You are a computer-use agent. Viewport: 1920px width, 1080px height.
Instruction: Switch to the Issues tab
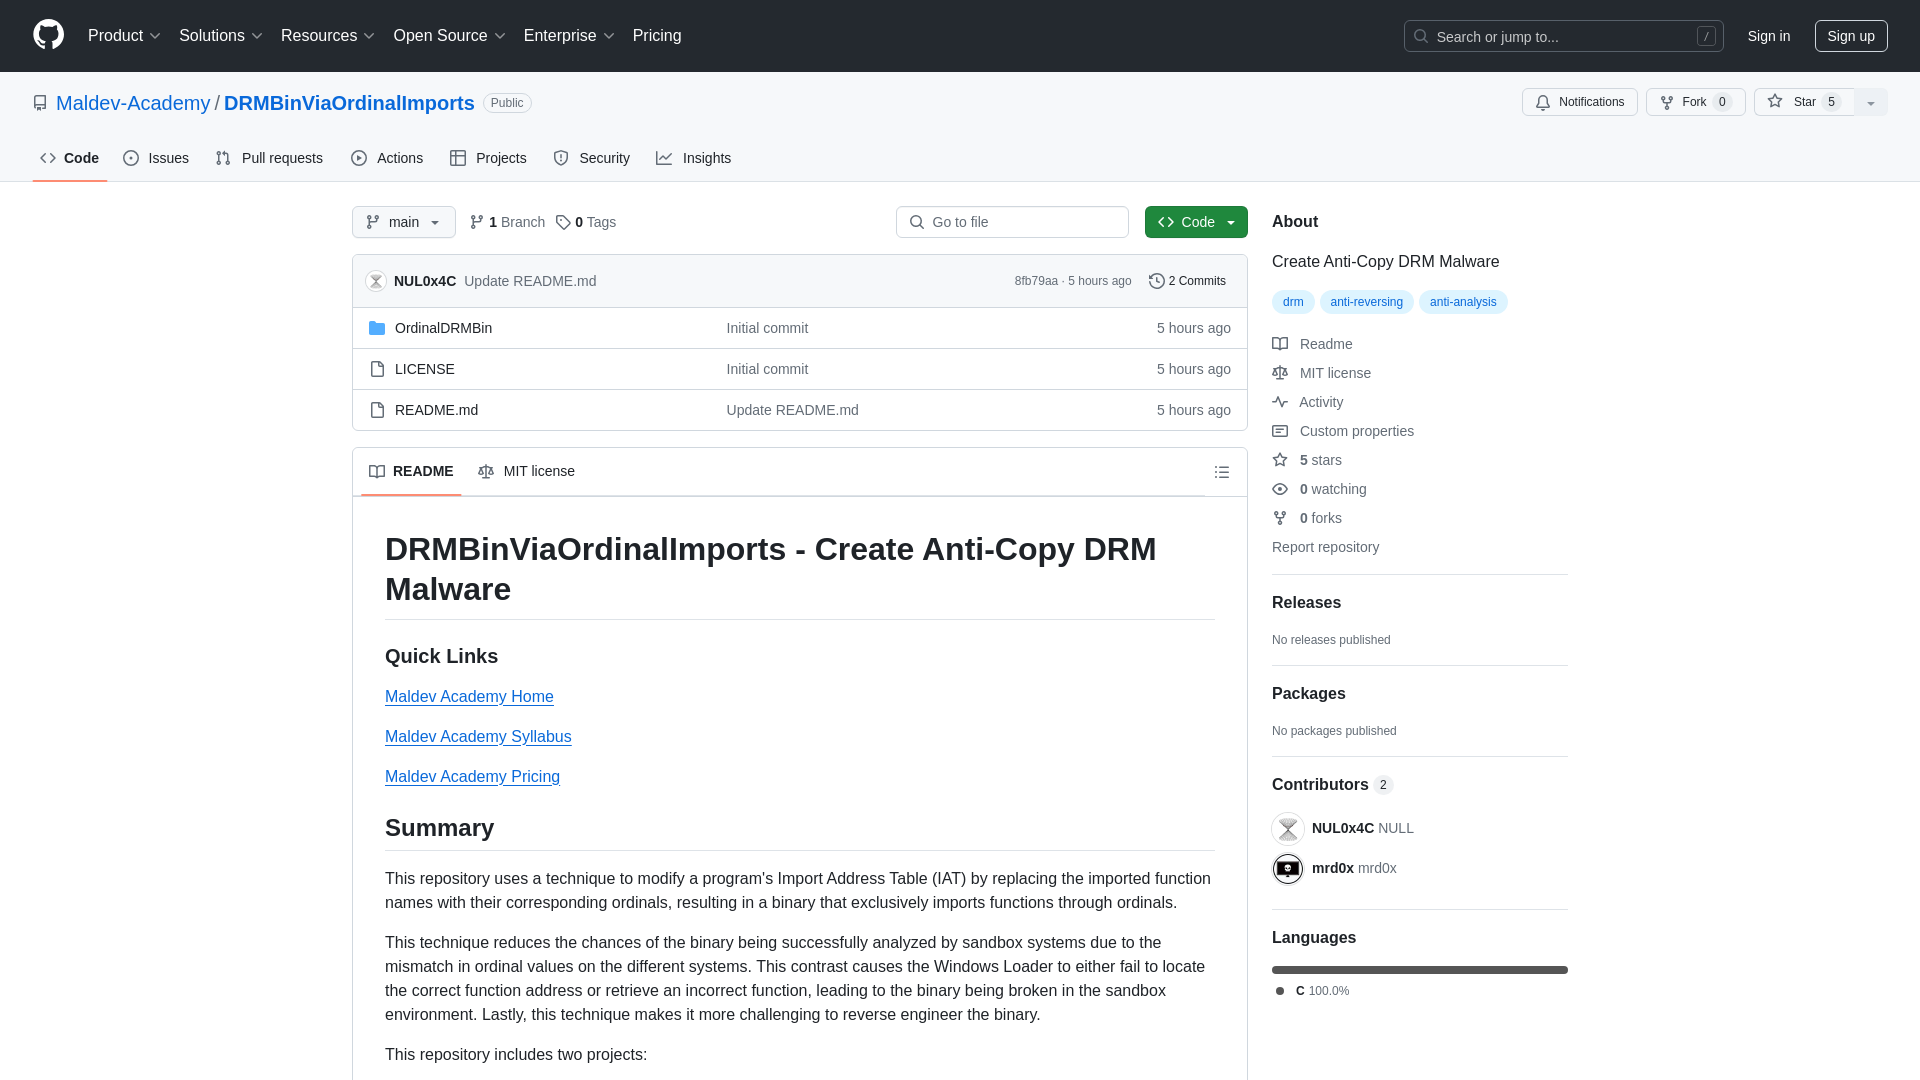coord(156,158)
